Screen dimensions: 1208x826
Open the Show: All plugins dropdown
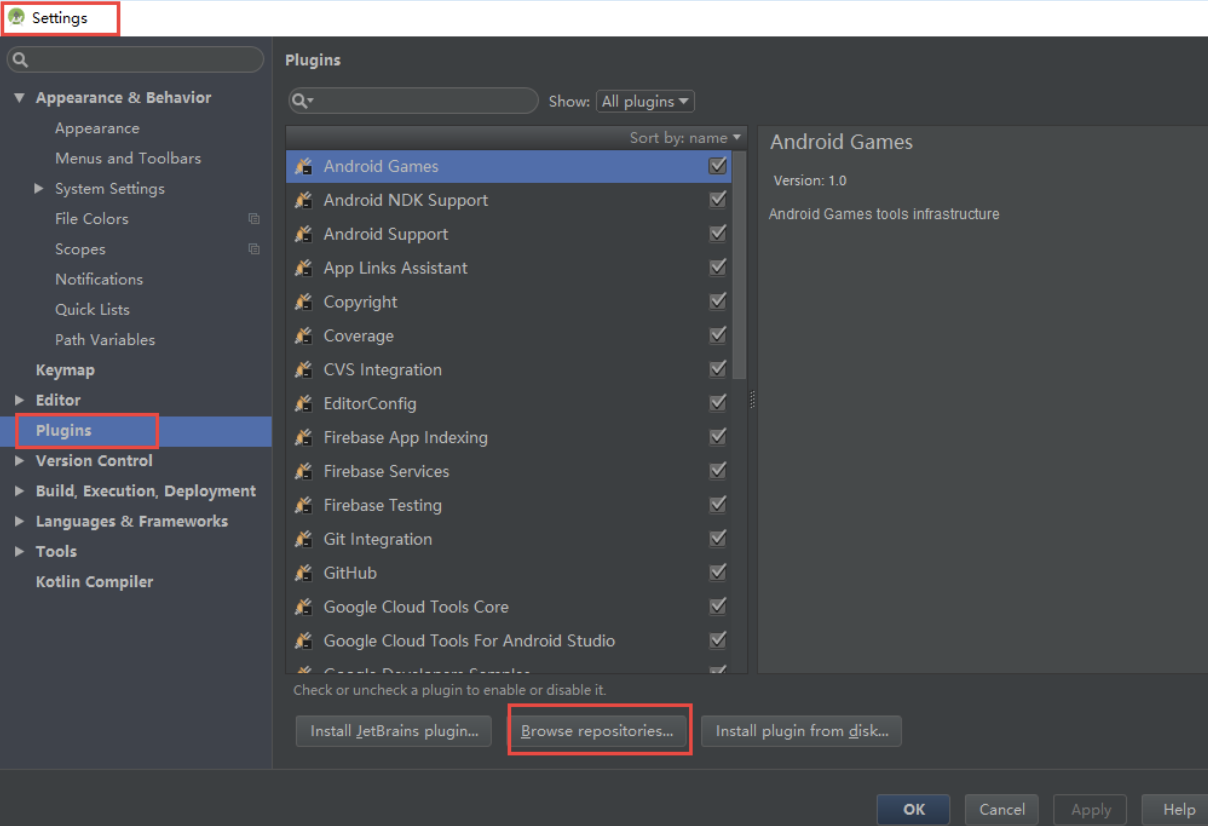click(x=645, y=101)
